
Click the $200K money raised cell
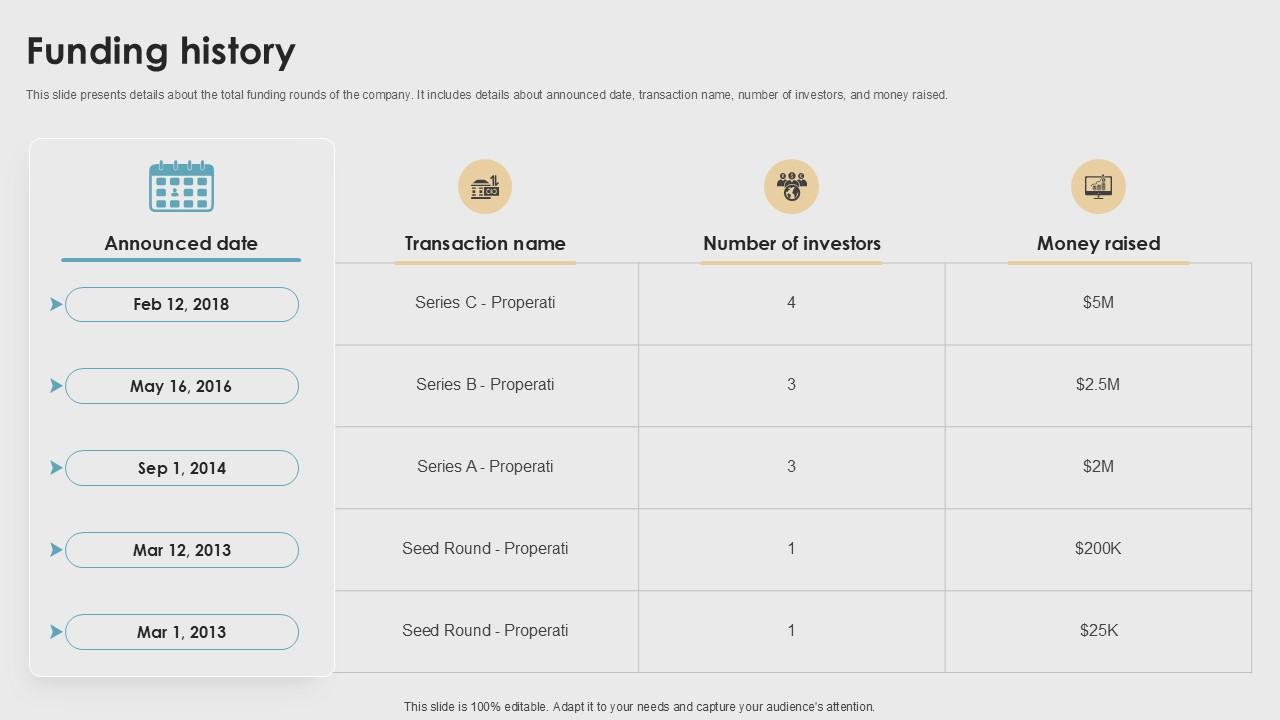click(x=1098, y=549)
